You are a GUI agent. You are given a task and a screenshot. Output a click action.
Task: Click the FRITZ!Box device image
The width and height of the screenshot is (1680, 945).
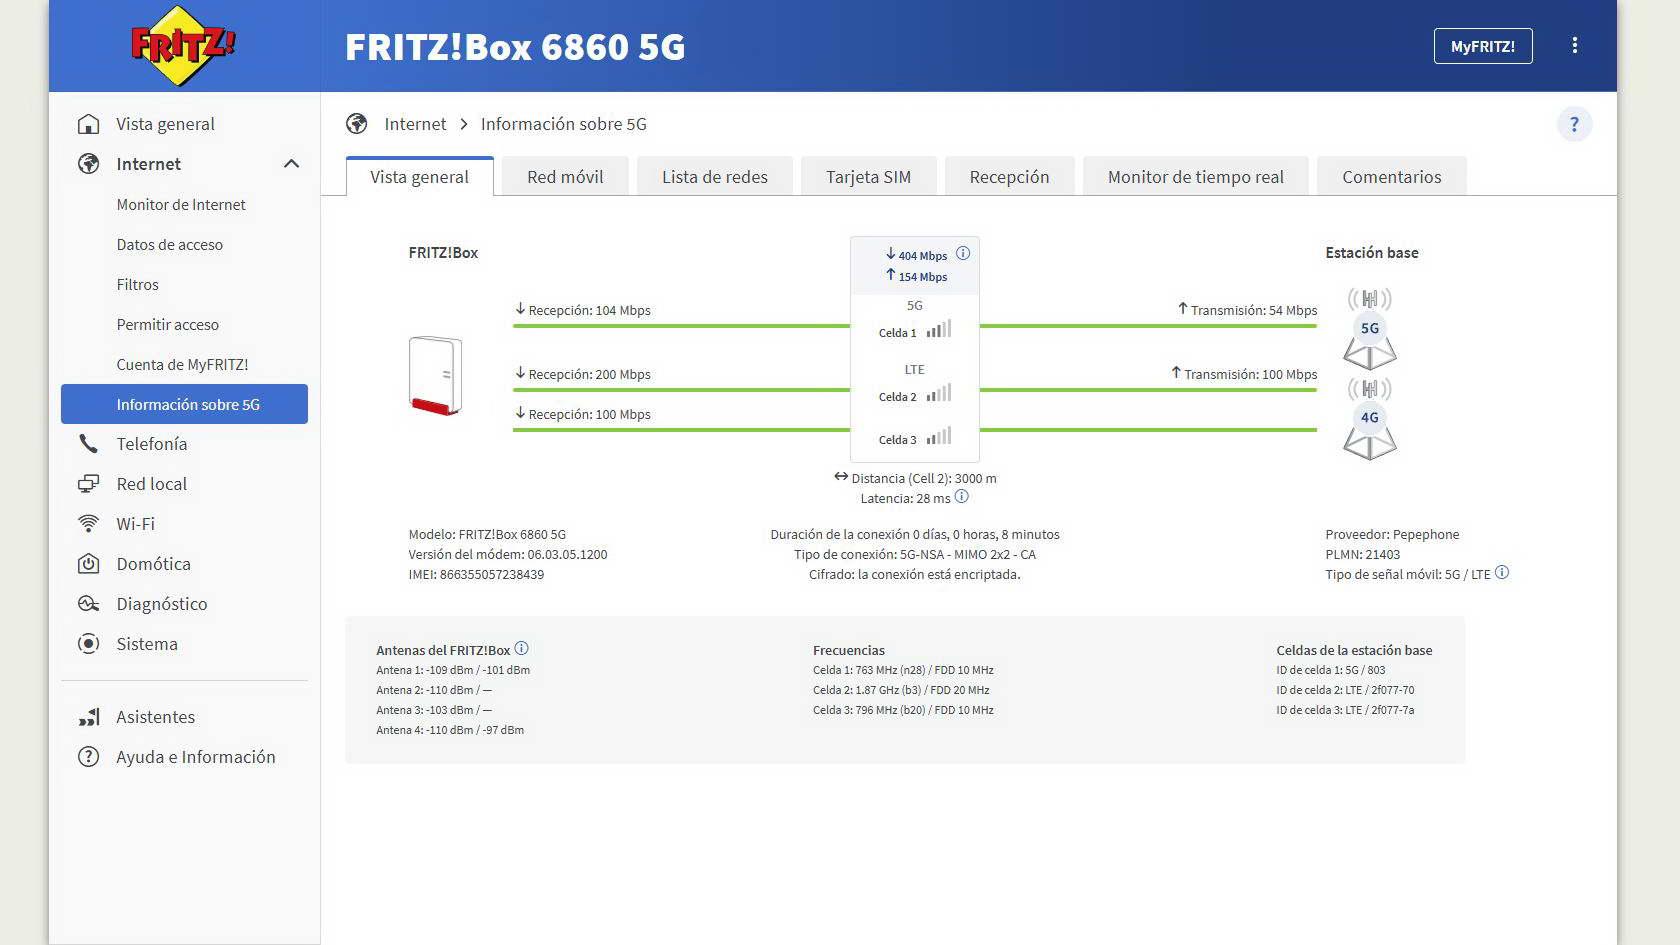pyautogui.click(x=436, y=376)
